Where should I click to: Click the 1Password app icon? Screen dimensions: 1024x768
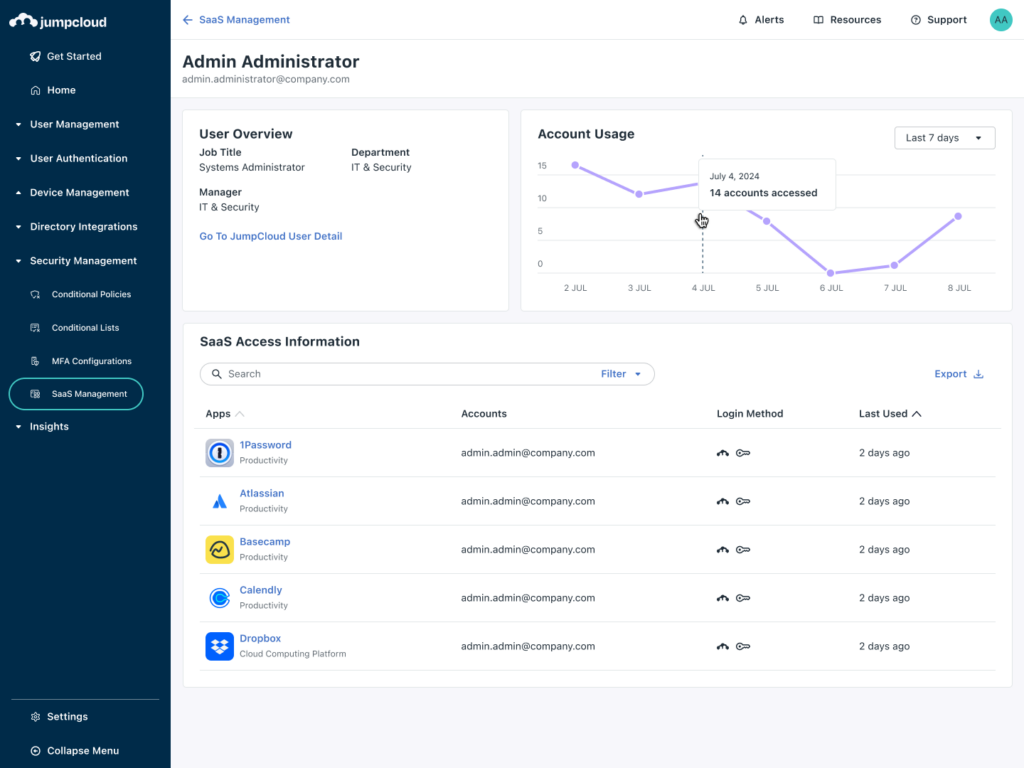click(218, 452)
